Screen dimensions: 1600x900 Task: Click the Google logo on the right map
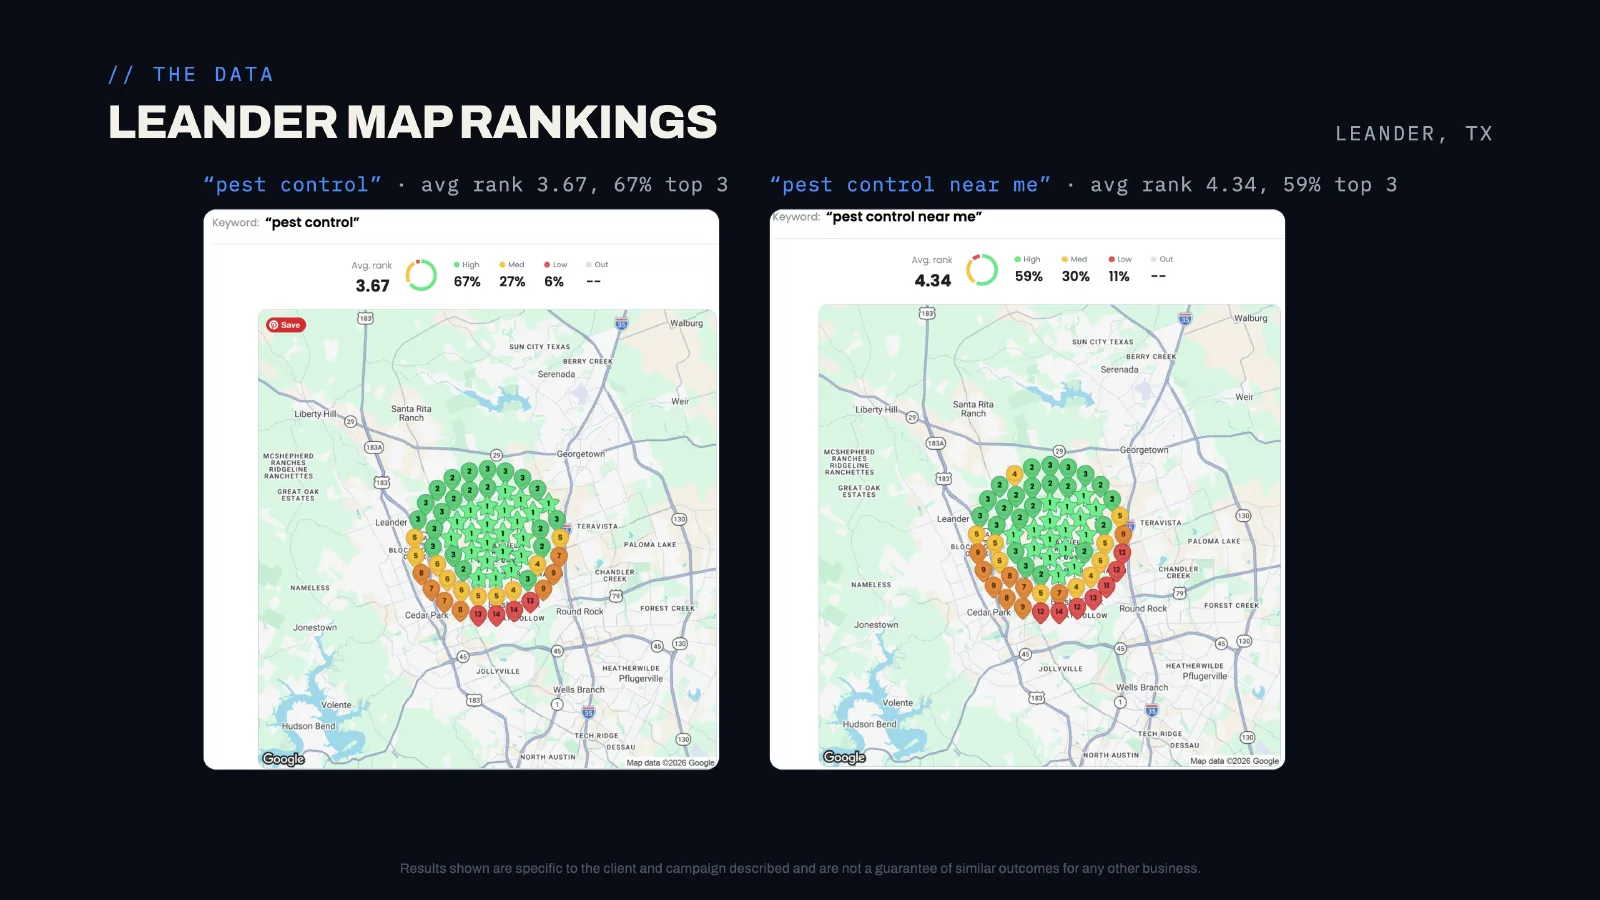click(844, 757)
